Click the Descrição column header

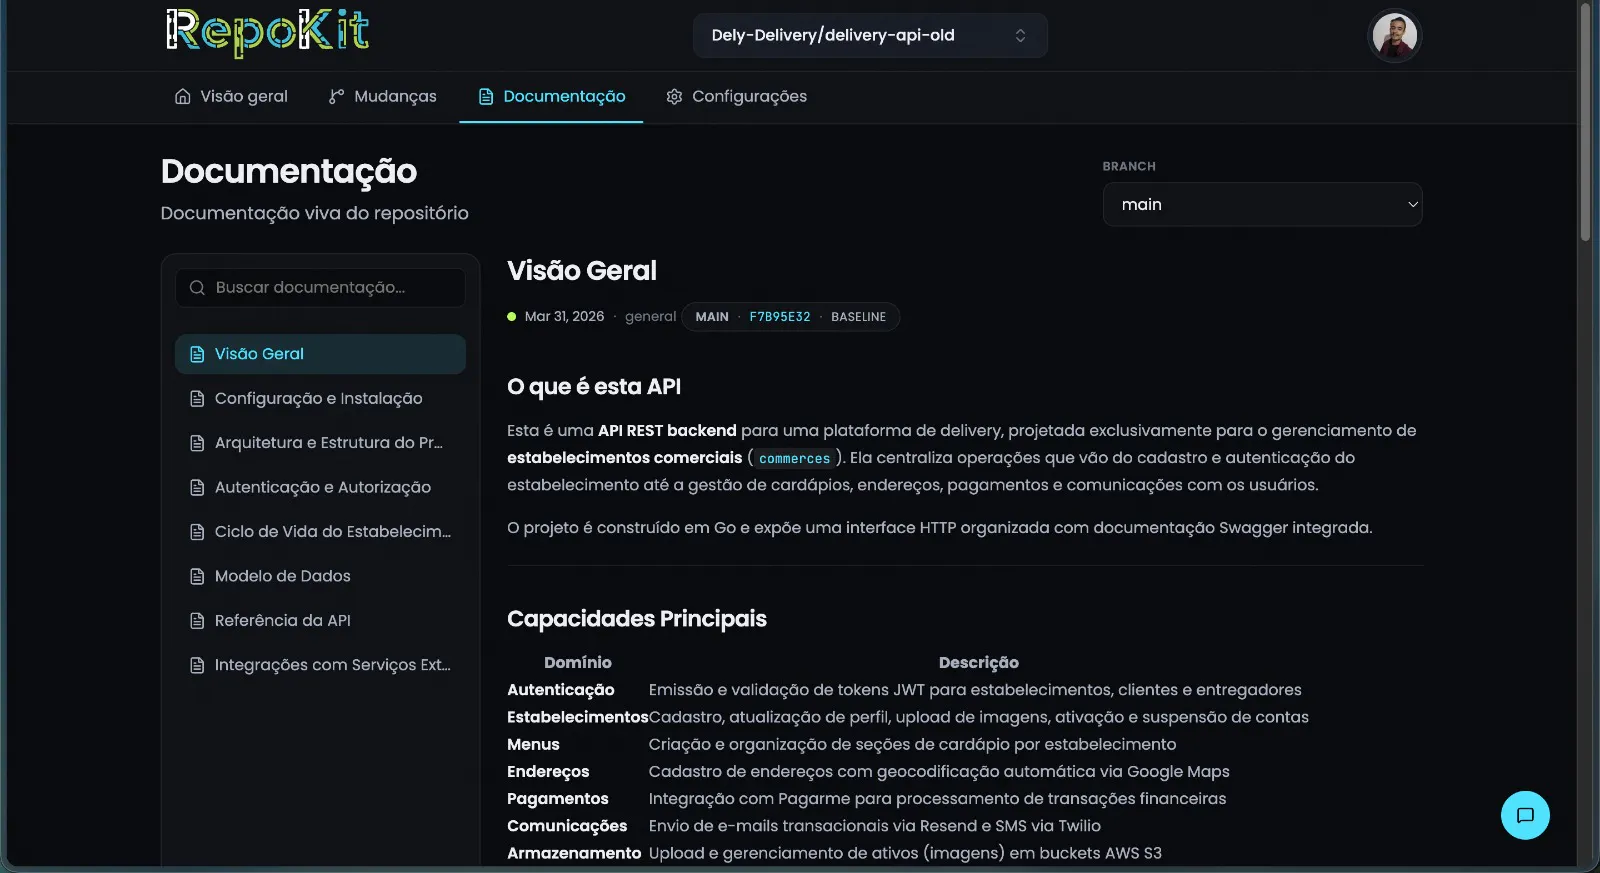pyautogui.click(x=978, y=662)
